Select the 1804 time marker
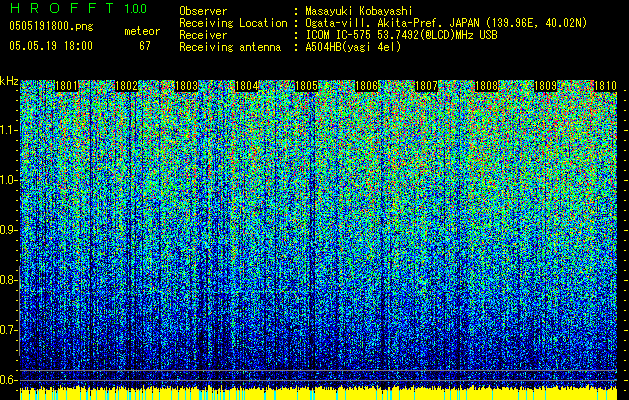 pos(246,86)
